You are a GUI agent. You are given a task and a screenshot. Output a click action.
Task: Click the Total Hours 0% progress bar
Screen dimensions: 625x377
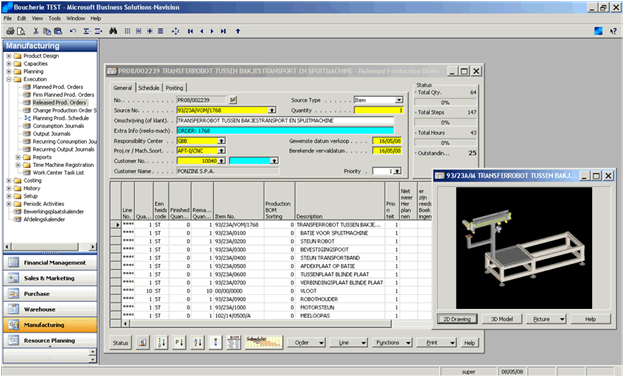445,143
